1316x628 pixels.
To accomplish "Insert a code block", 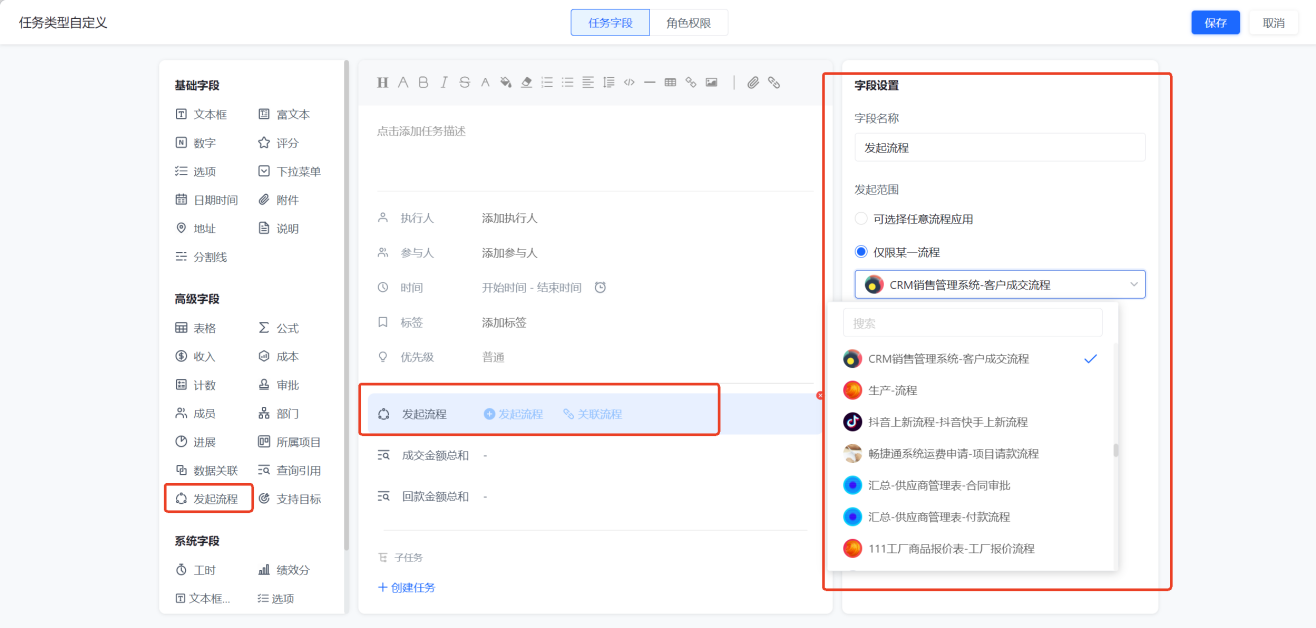I will point(629,83).
